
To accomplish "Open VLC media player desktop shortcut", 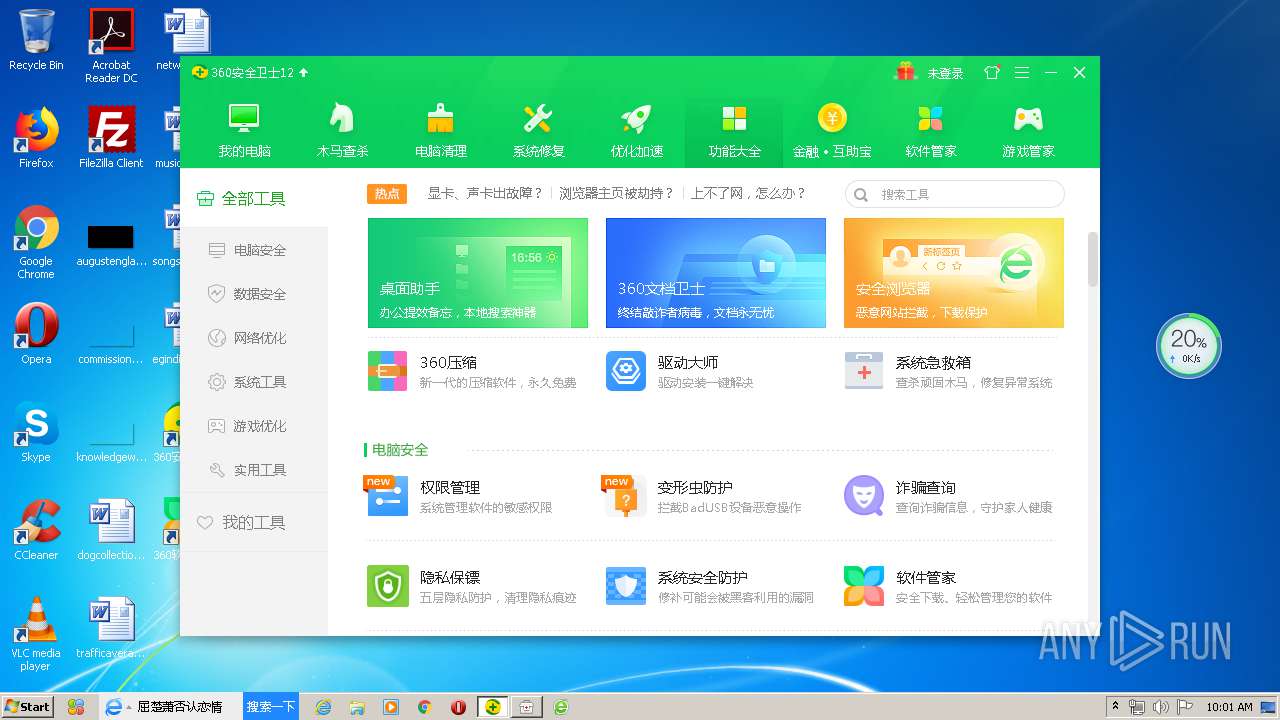I will pos(36,634).
